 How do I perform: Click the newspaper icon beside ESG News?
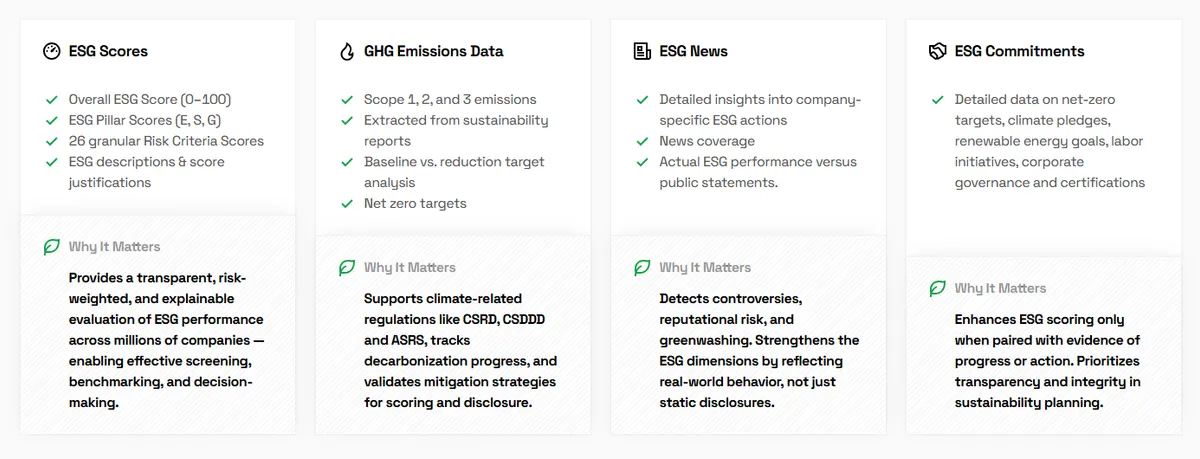[642, 51]
